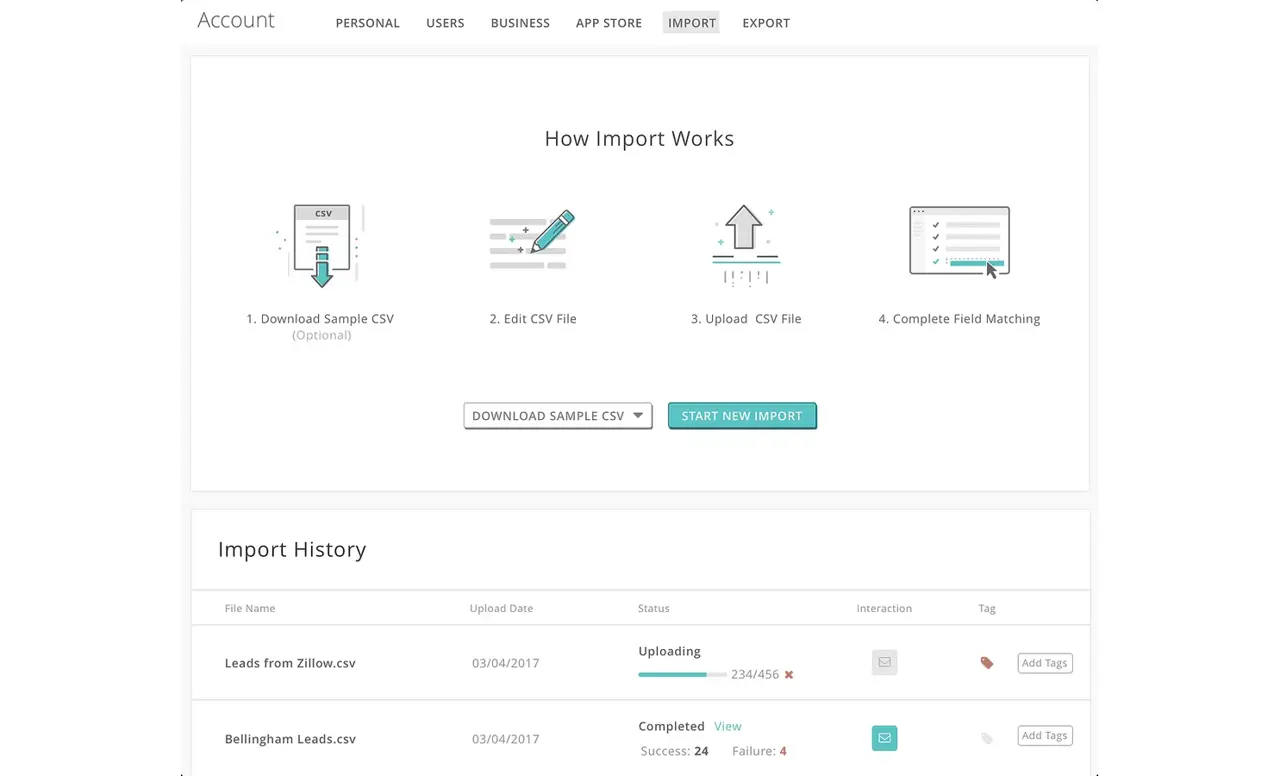Click the Import History heading
The image size is (1280, 776).
coord(292,549)
